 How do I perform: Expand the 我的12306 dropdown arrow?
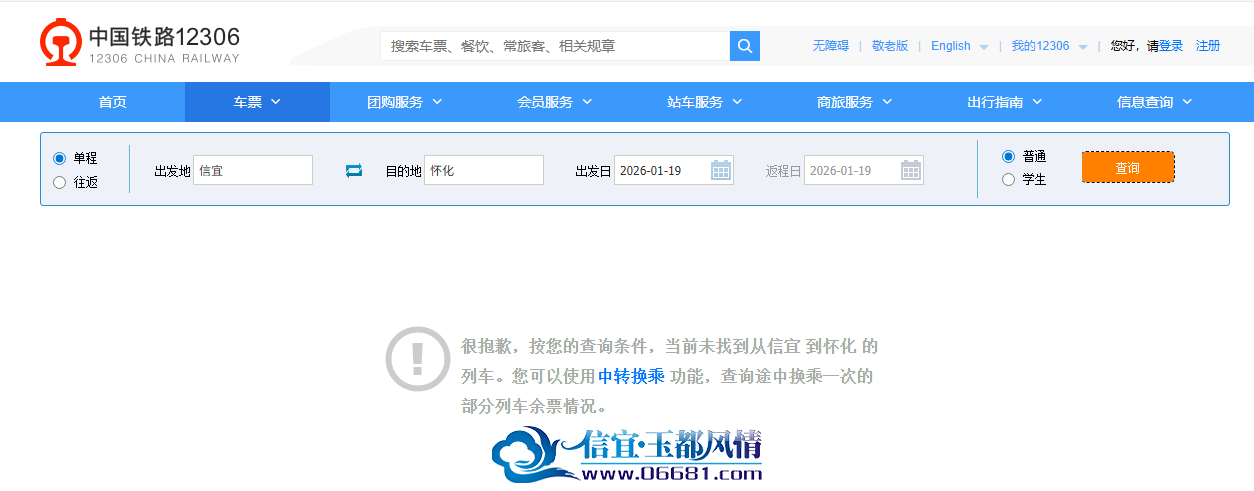point(1083,47)
